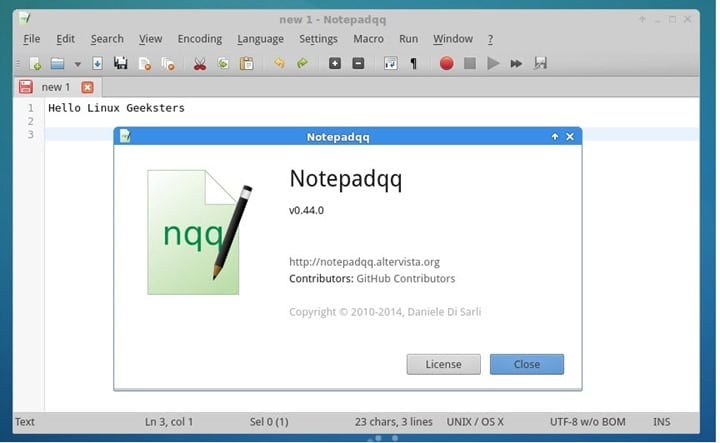
Task: Click the Redo green arrow icon
Action: coord(302,63)
